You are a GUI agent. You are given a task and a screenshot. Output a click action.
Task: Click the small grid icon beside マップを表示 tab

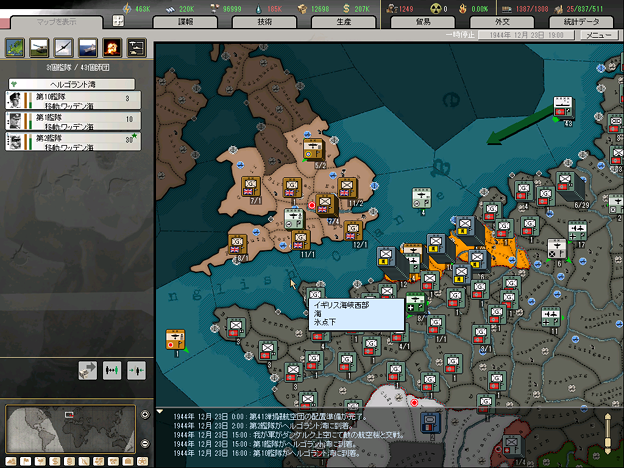point(118,21)
